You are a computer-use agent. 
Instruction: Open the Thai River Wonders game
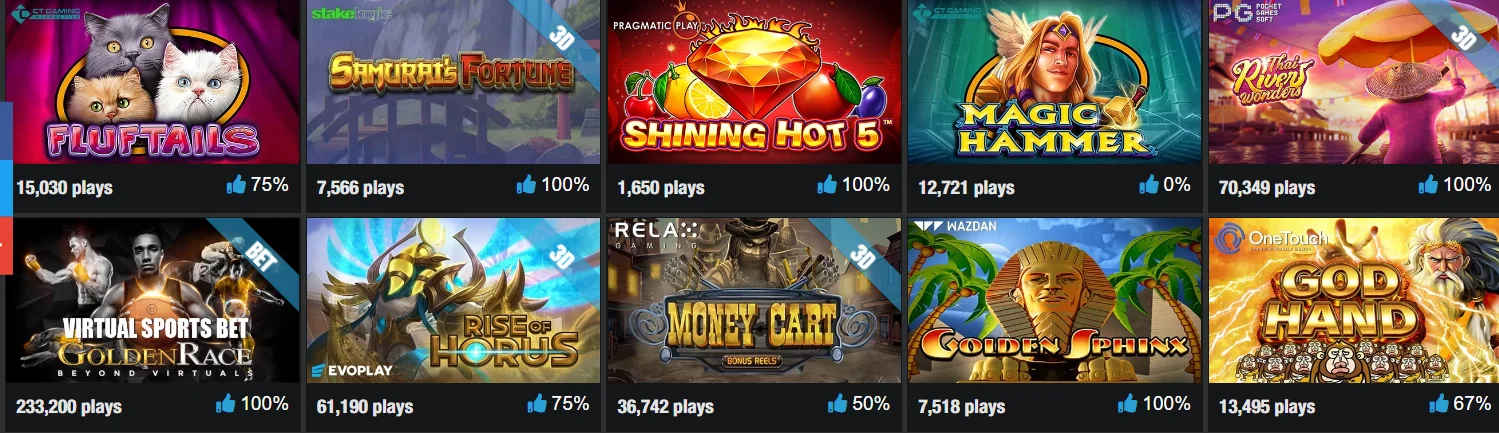(x=1355, y=82)
